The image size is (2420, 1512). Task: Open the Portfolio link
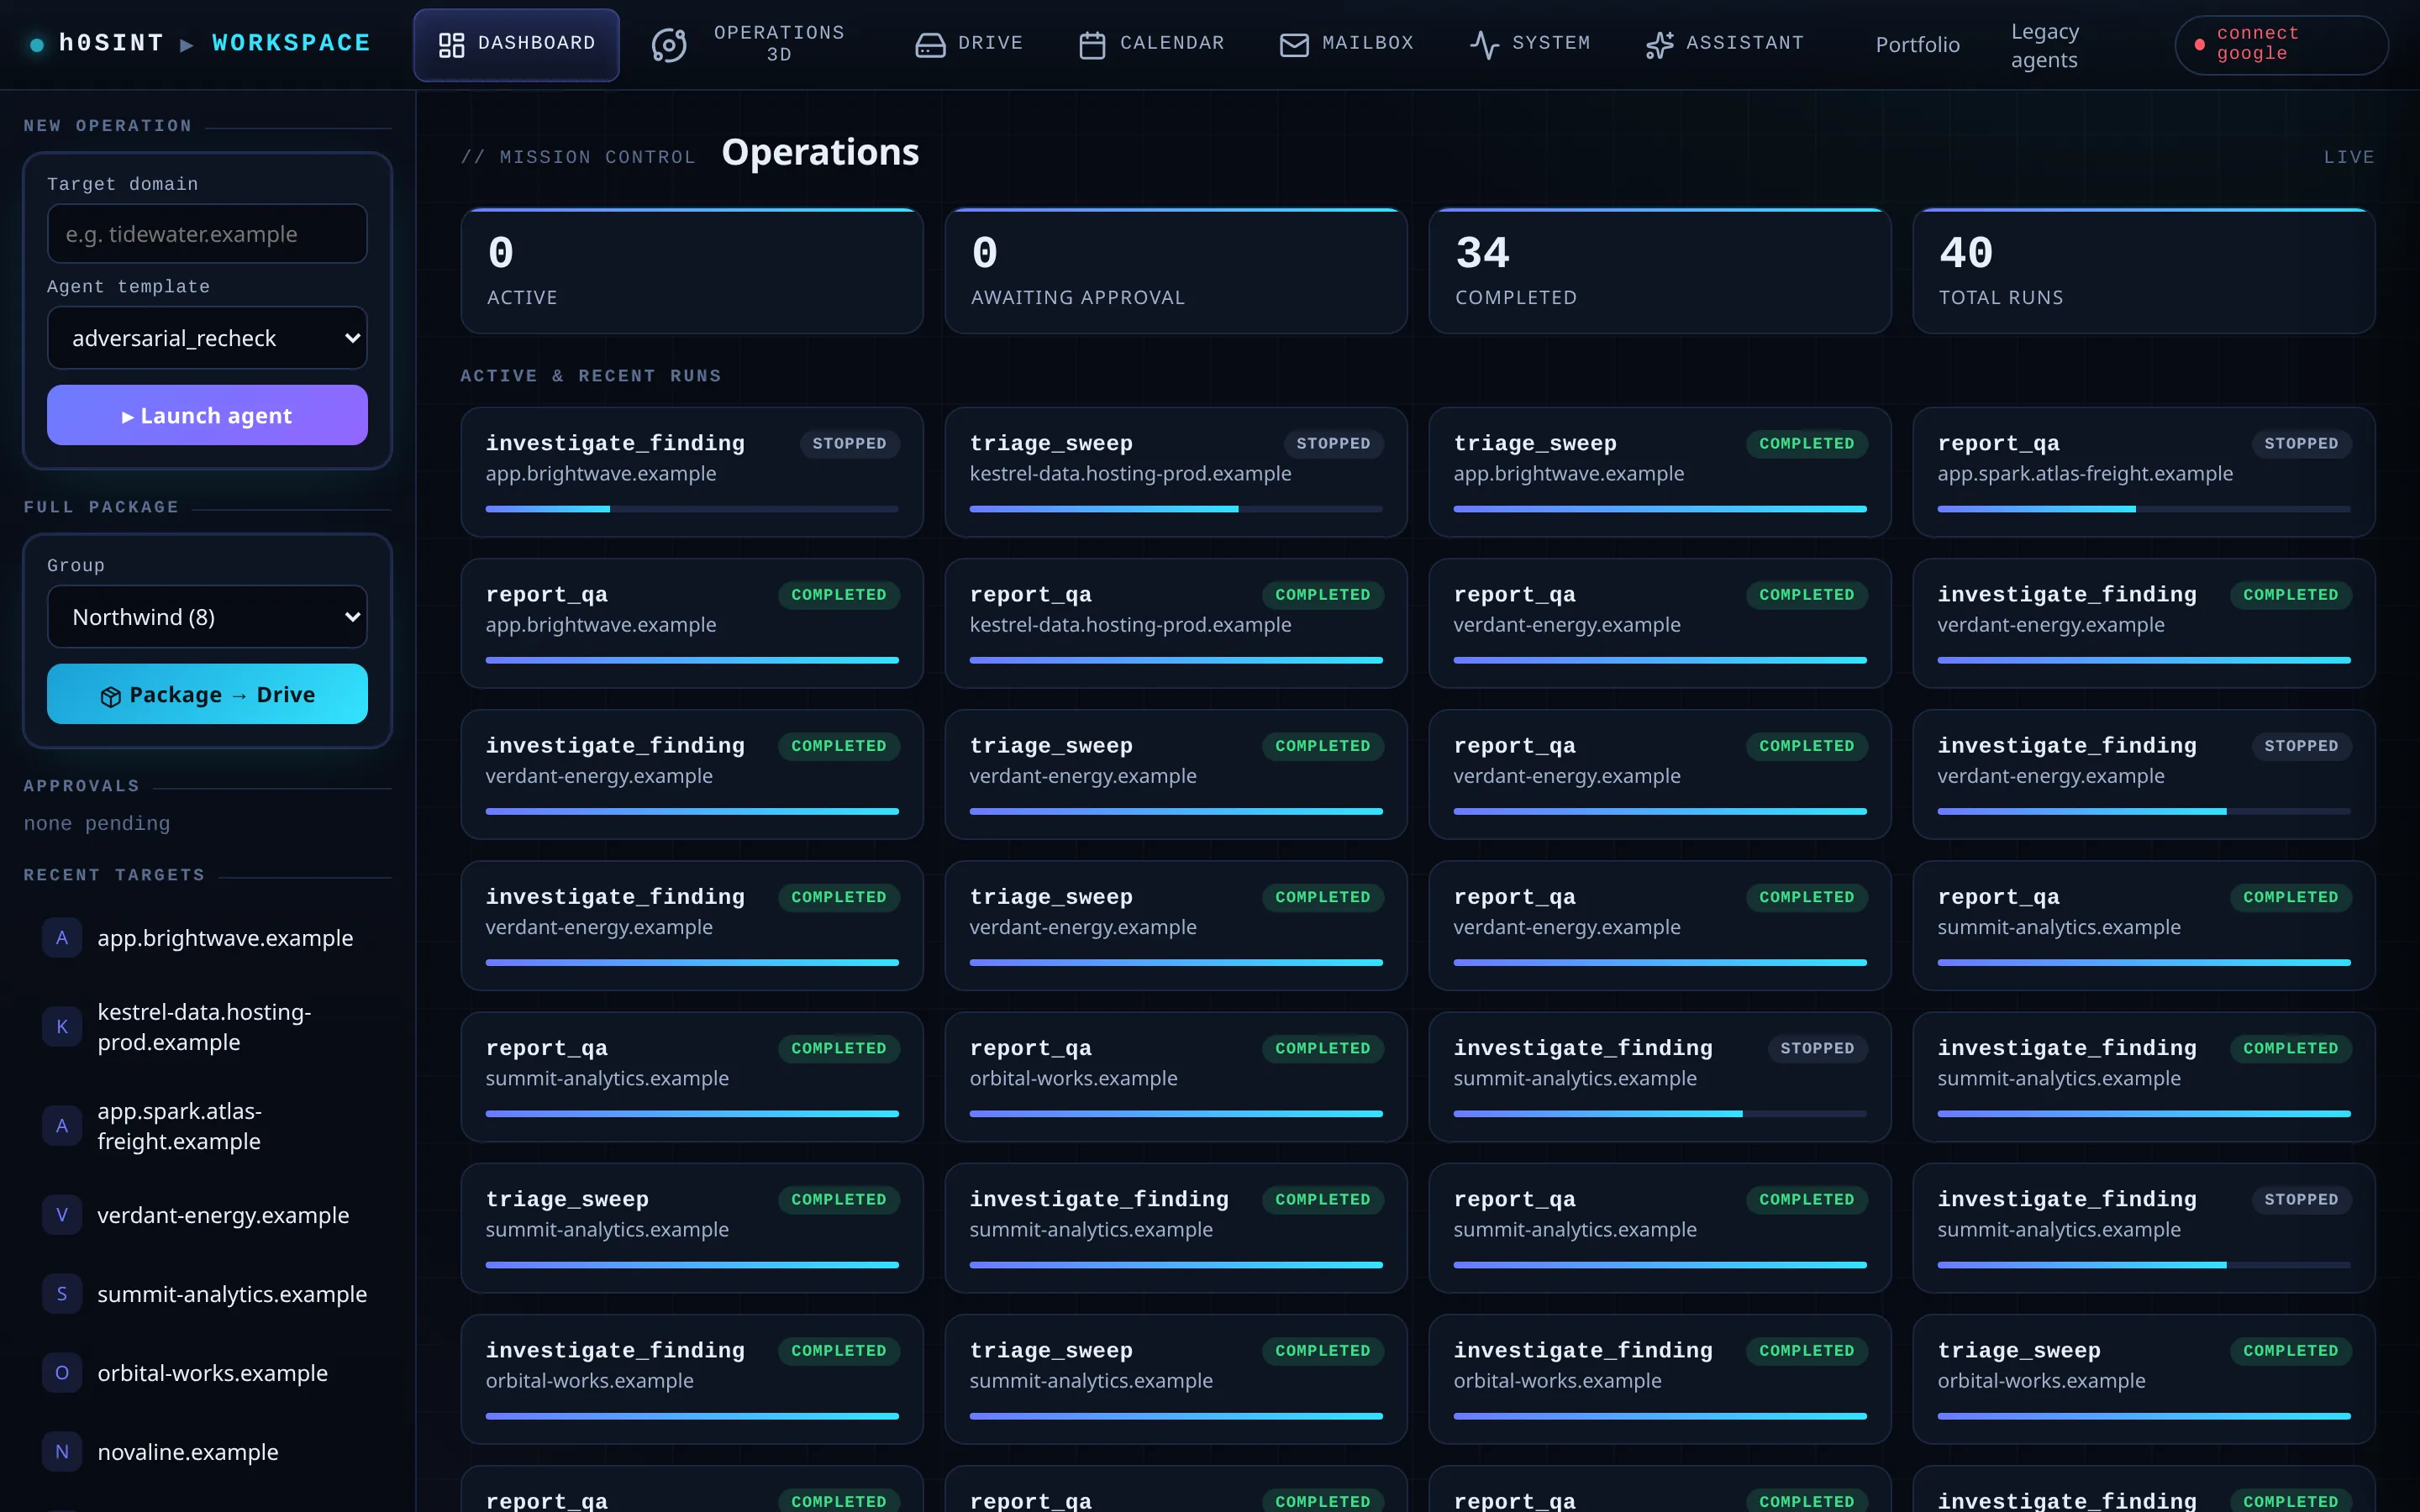[x=1917, y=45]
